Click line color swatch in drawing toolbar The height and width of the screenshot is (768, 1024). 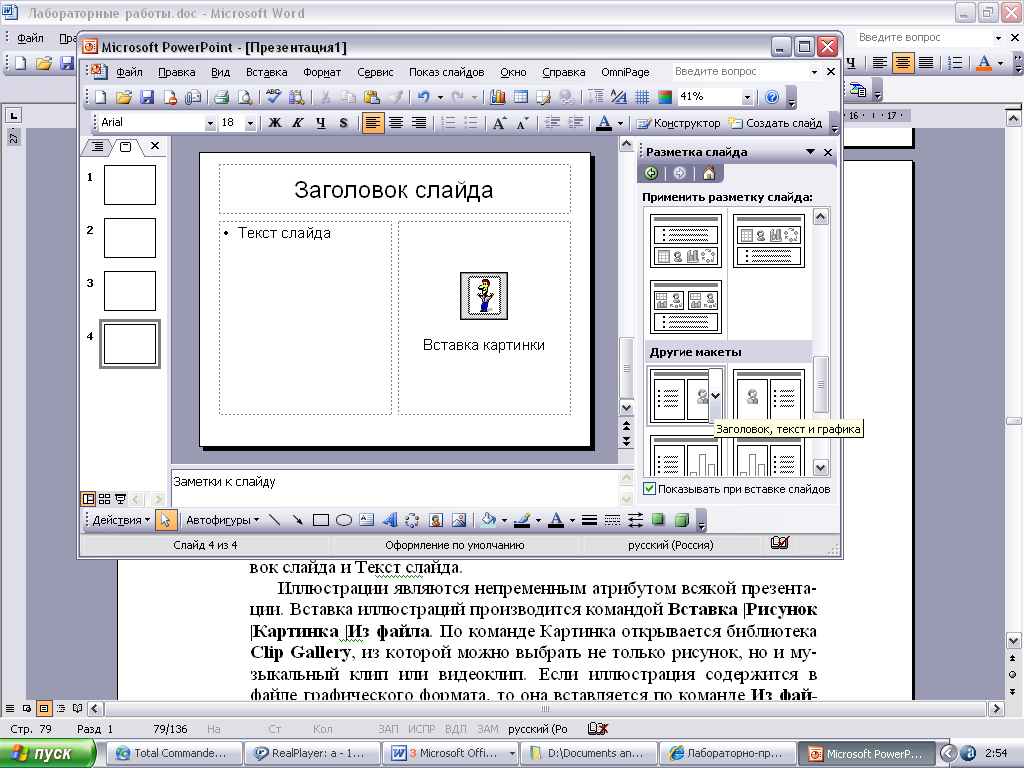tap(522, 520)
